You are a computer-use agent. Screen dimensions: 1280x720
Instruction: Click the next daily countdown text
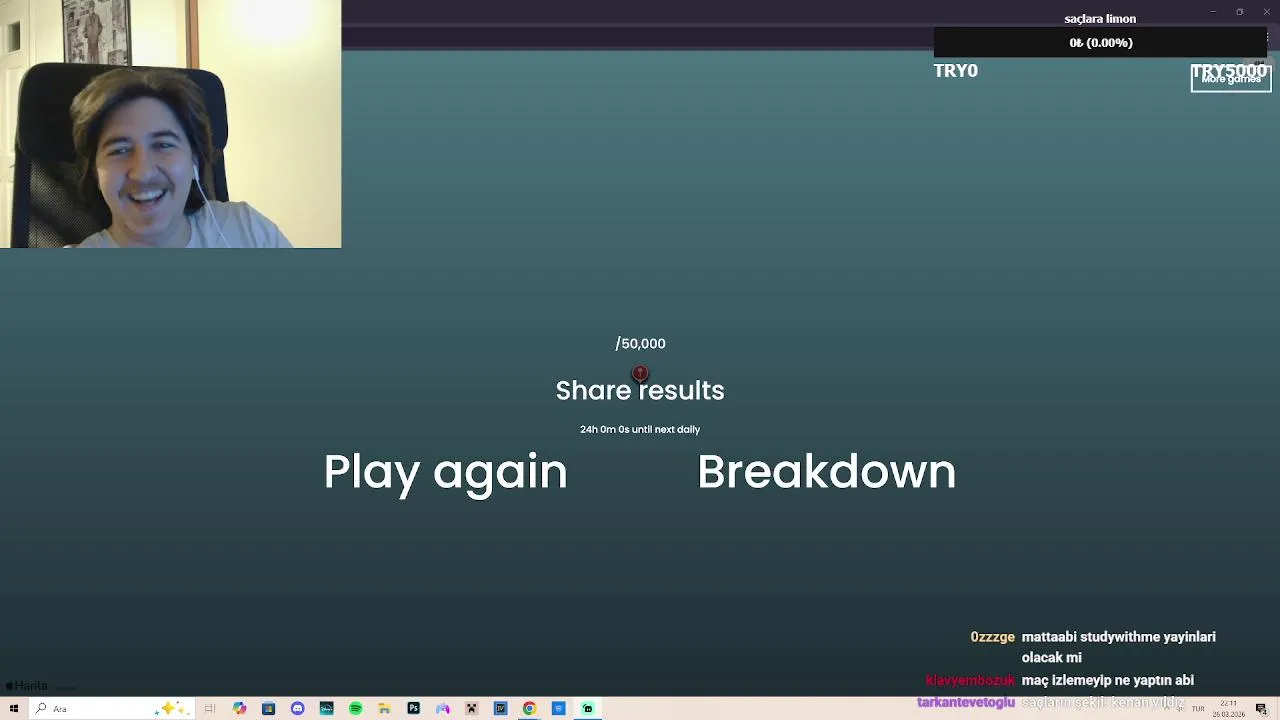pyautogui.click(x=640, y=430)
